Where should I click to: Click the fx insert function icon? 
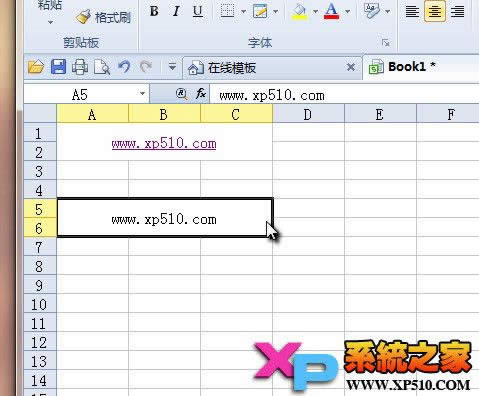[x=201, y=94]
